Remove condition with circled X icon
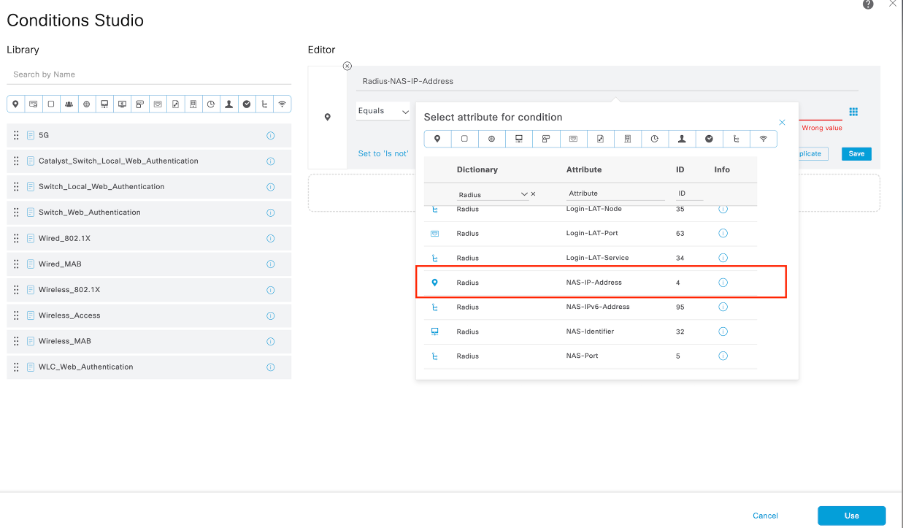This screenshot has height=528, width=904. [x=347, y=66]
